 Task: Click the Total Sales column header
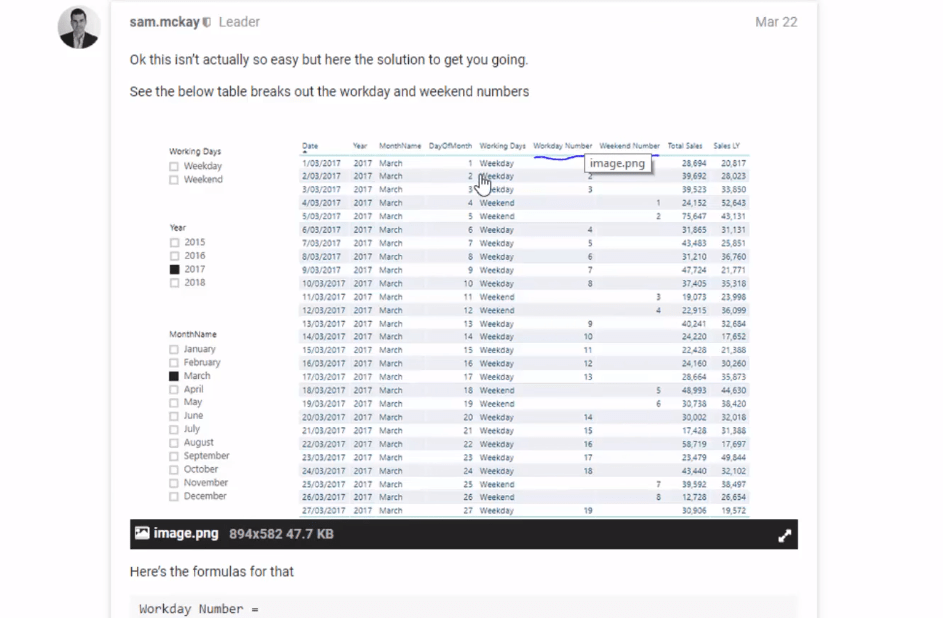[x=684, y=146]
